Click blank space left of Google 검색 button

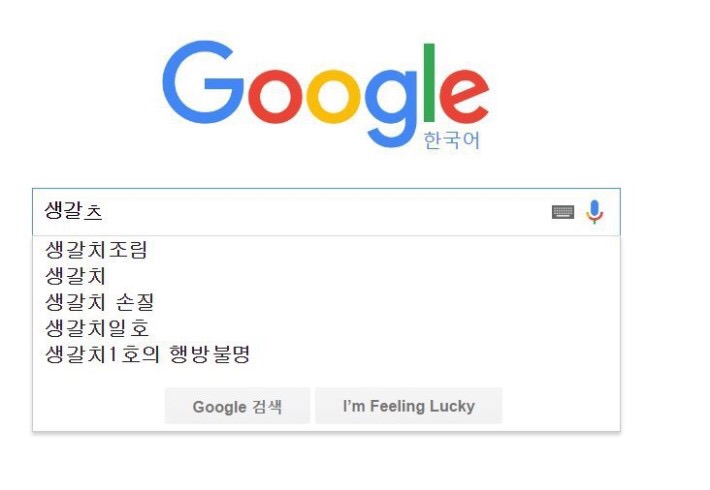tap(98, 406)
